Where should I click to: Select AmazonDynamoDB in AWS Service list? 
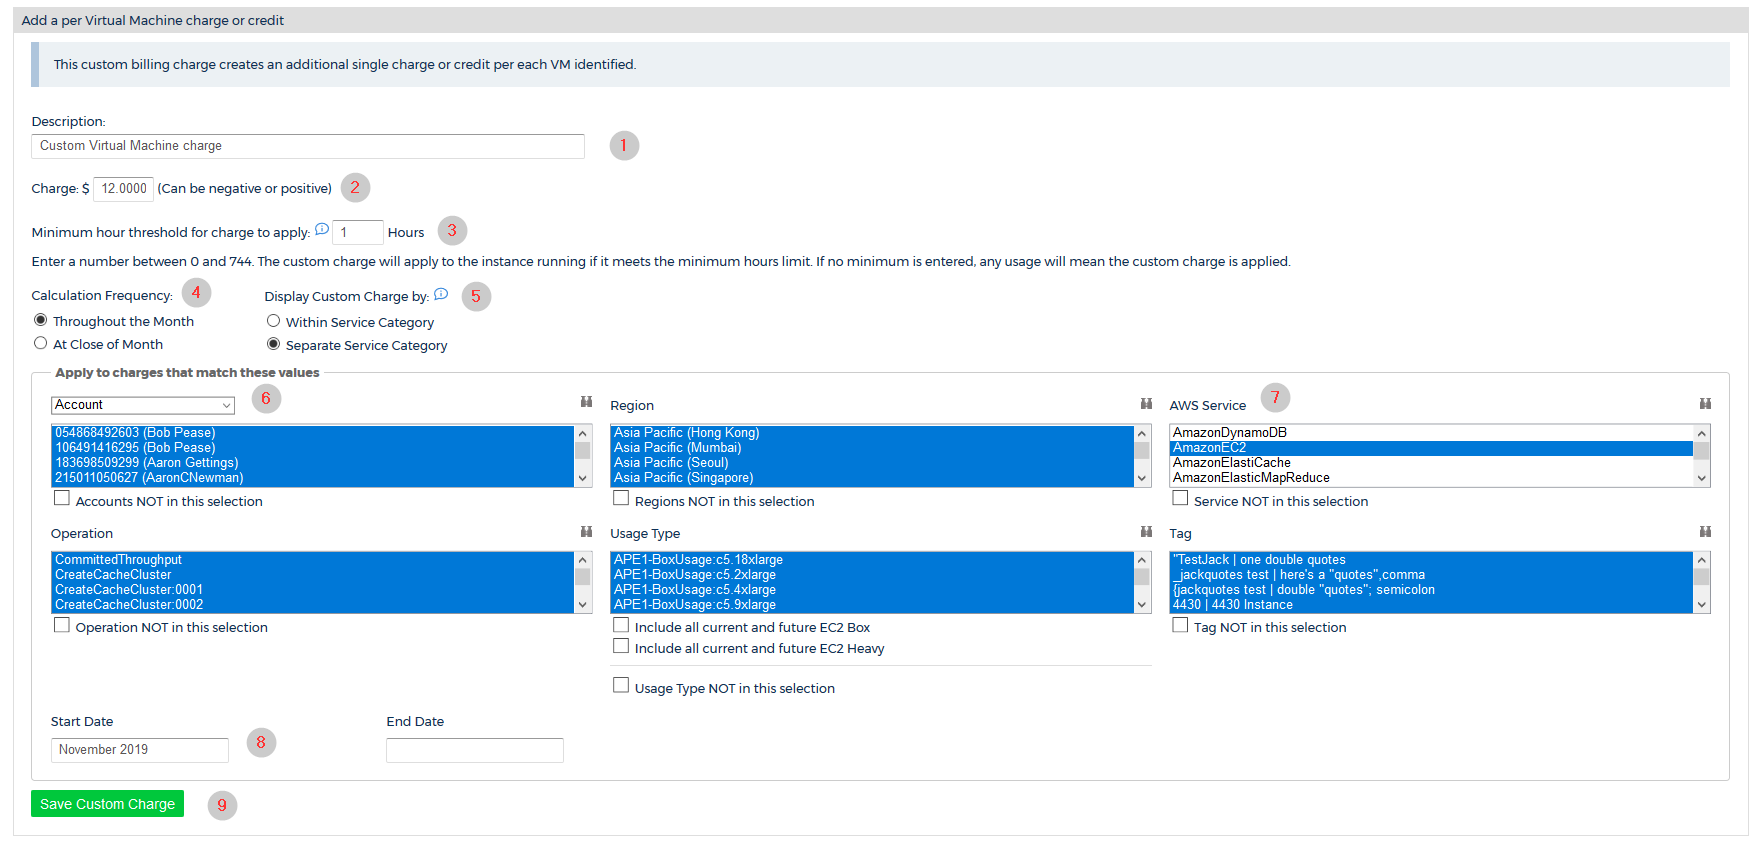coord(1431,433)
